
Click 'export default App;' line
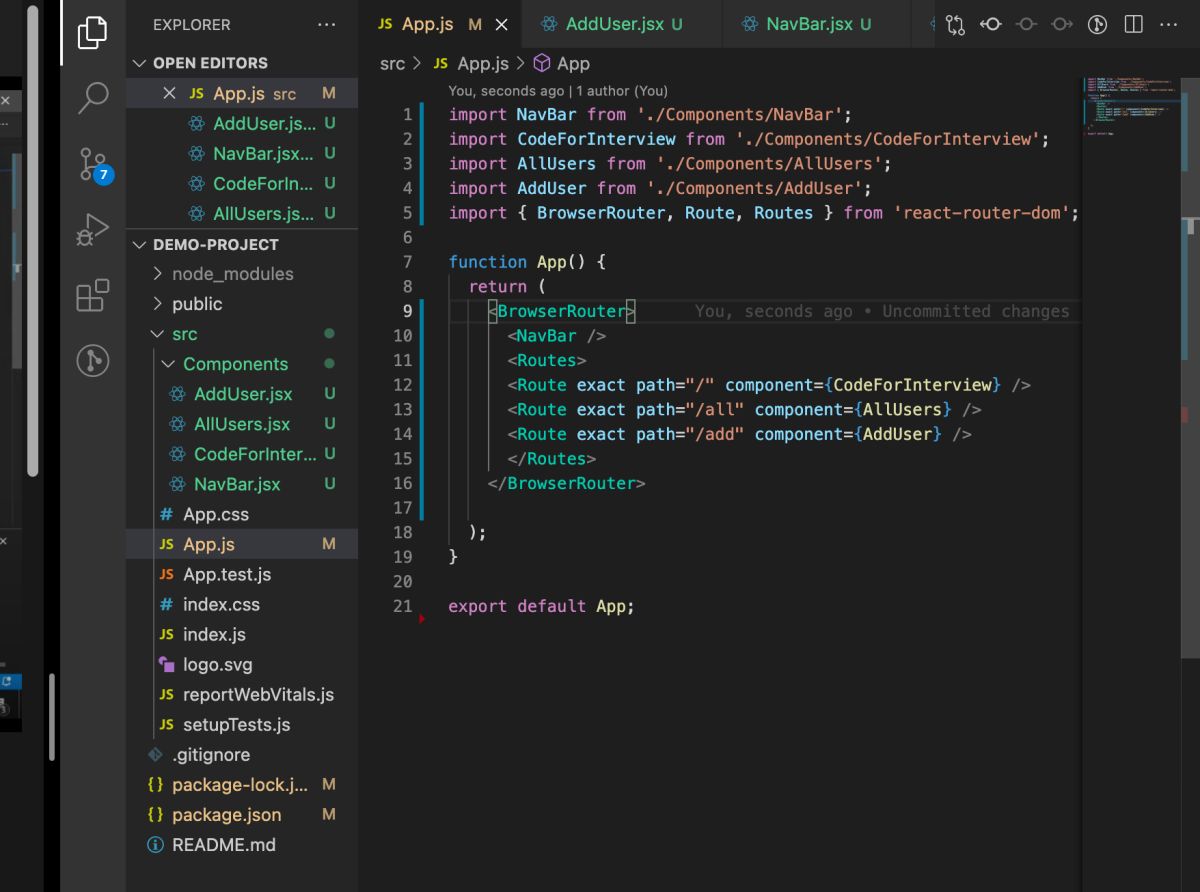point(541,606)
